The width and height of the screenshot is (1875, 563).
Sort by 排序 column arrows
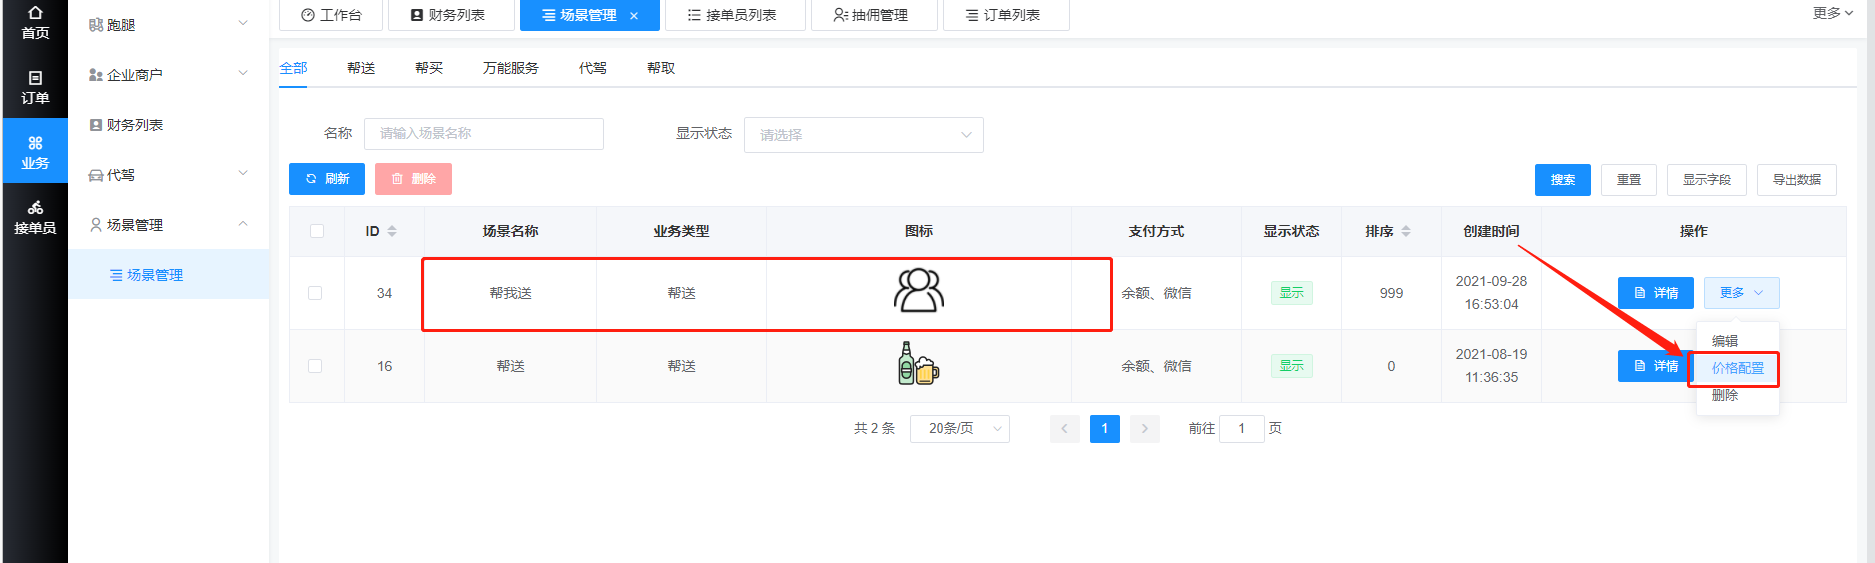1406,231
